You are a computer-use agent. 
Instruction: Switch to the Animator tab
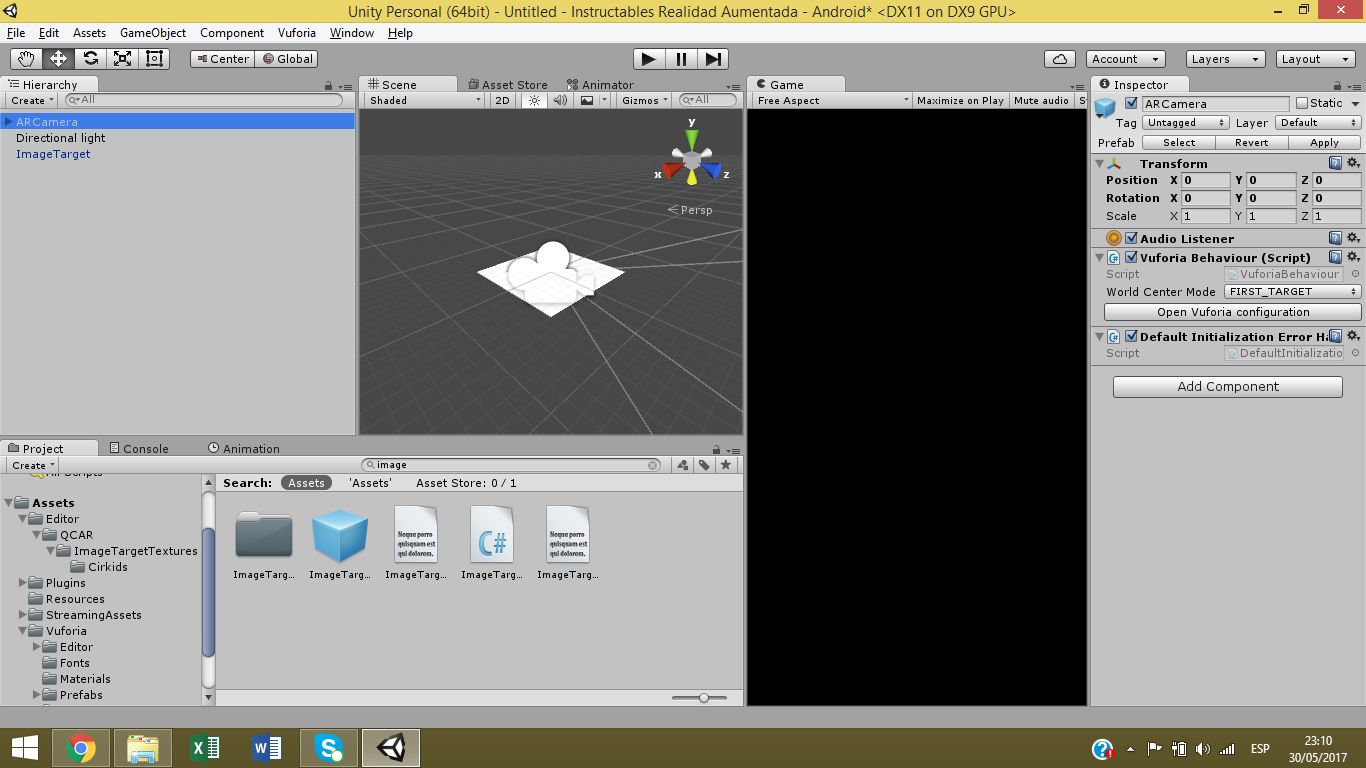coord(600,85)
